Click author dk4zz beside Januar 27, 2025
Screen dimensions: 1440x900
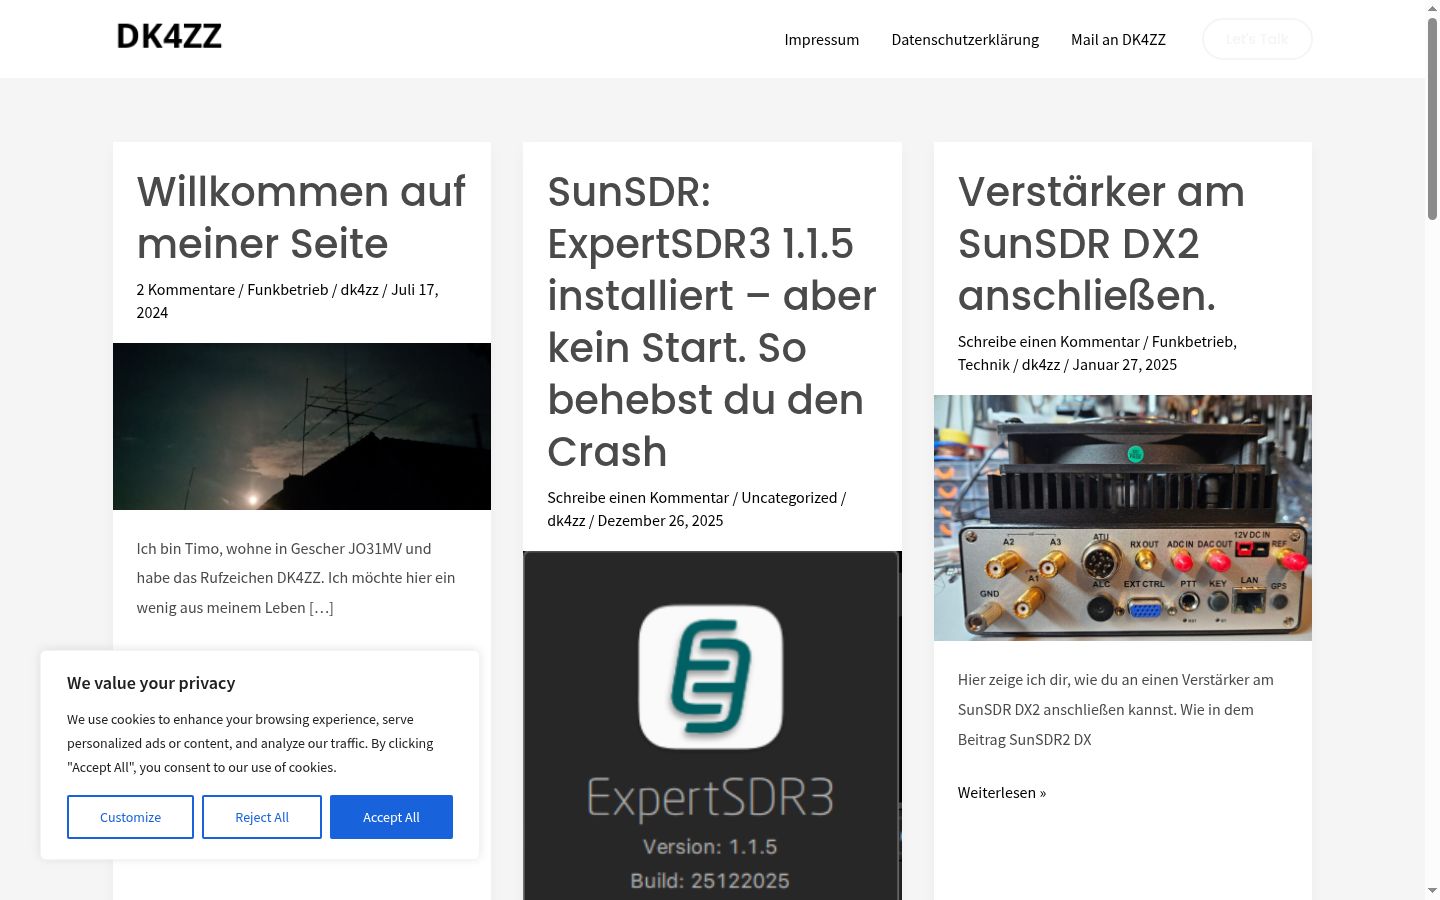1041,364
